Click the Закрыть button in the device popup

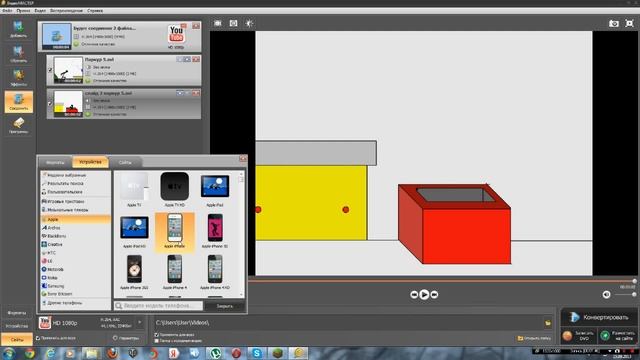[224, 306]
